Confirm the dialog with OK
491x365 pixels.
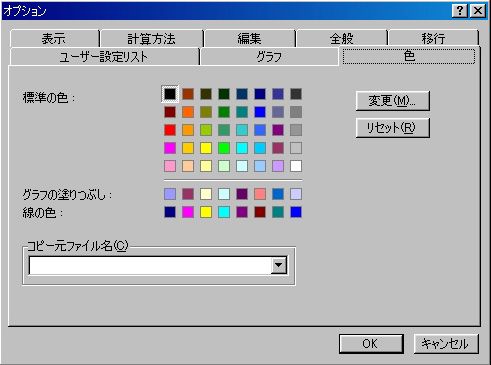371,344
